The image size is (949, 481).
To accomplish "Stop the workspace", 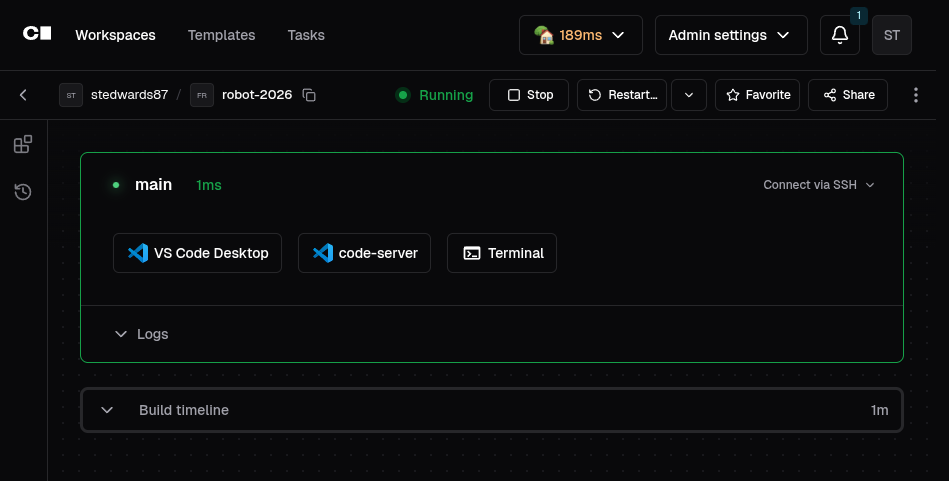I will click(x=529, y=95).
